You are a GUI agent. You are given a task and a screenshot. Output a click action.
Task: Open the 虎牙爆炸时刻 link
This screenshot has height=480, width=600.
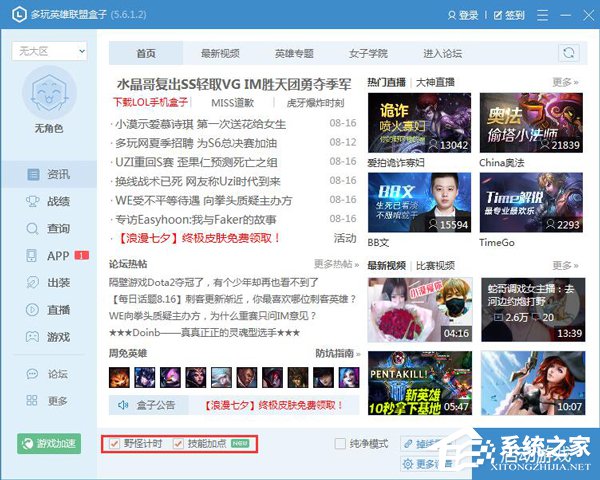315,103
